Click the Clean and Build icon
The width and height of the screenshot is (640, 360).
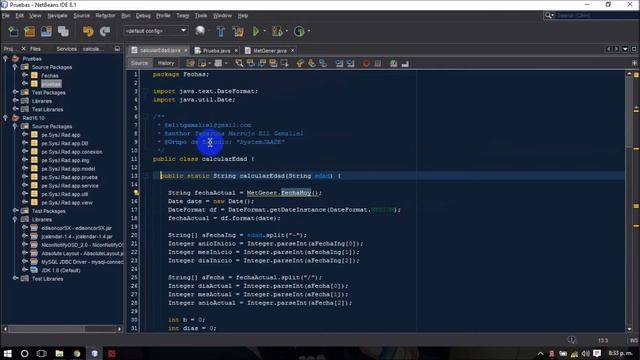click(x=238, y=31)
